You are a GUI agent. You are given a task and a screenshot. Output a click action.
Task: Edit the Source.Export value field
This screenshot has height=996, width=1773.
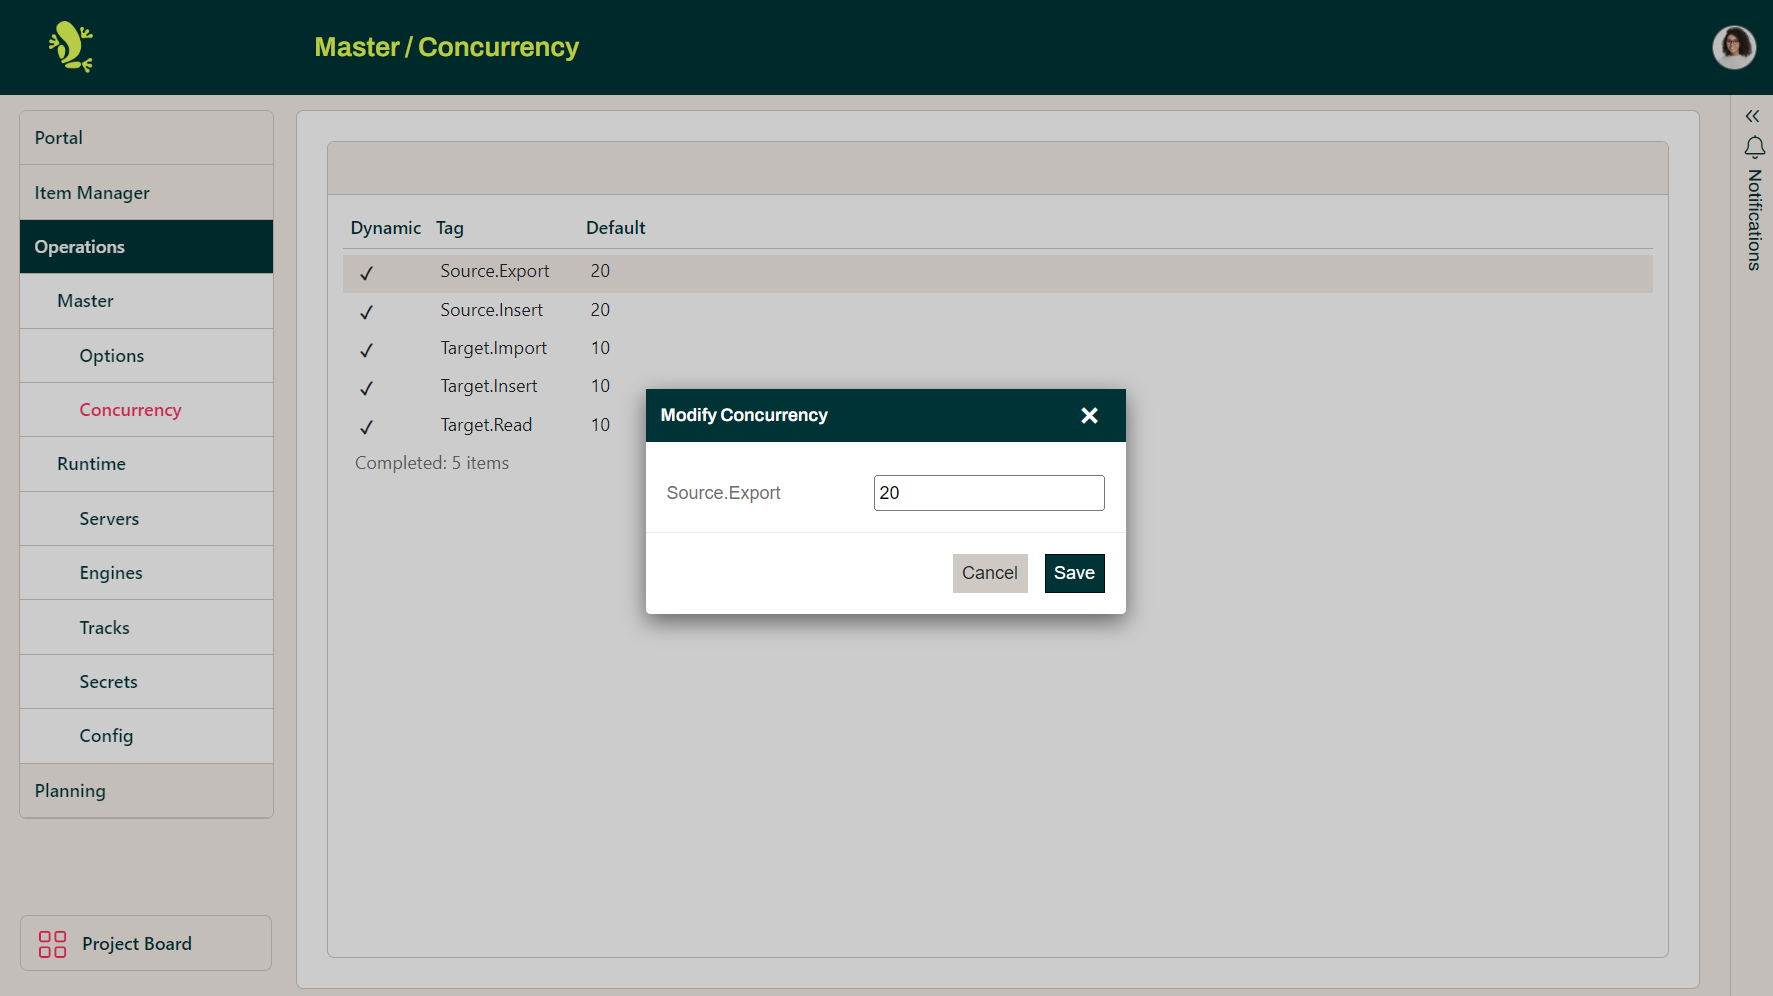click(988, 492)
